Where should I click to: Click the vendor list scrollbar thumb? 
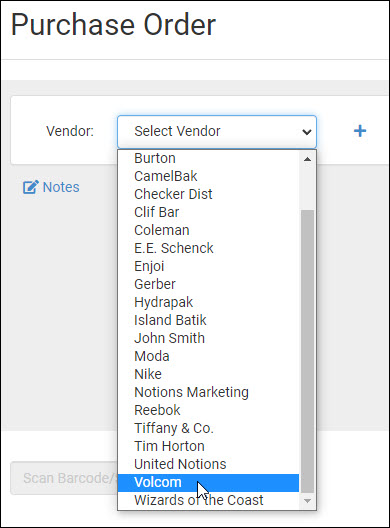(x=307, y=352)
